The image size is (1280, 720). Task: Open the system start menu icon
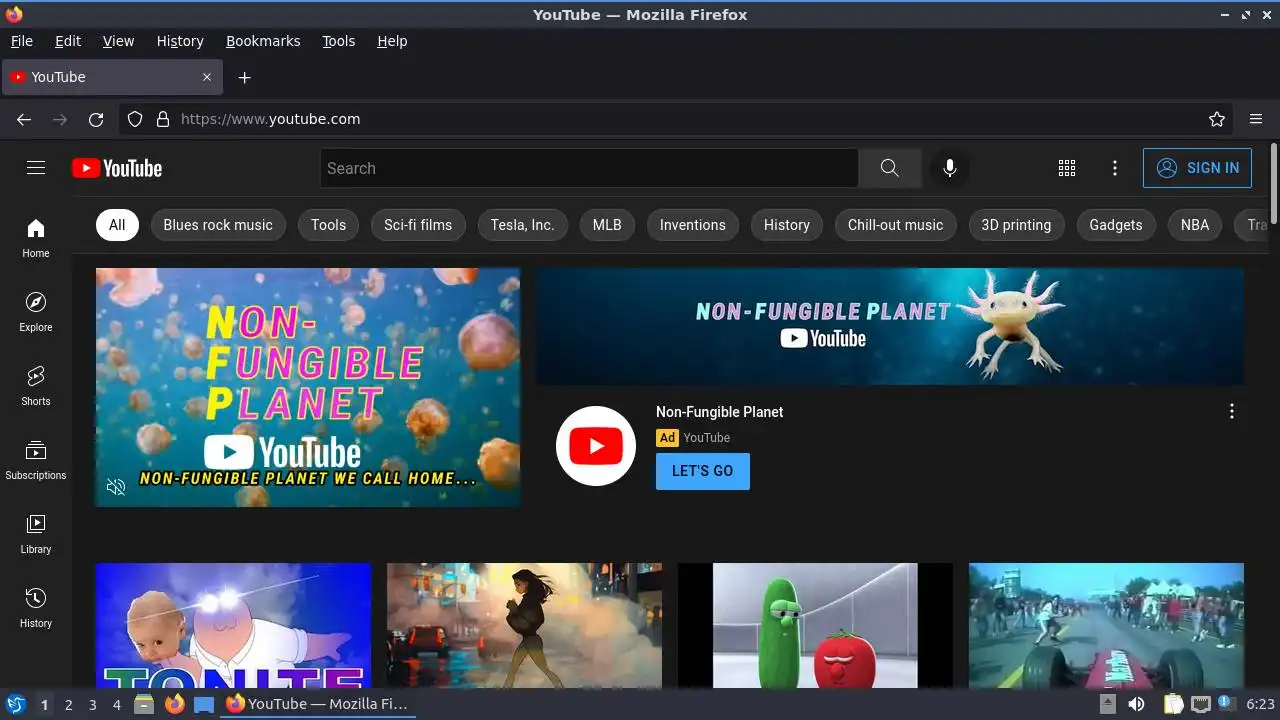pyautogui.click(x=15, y=705)
